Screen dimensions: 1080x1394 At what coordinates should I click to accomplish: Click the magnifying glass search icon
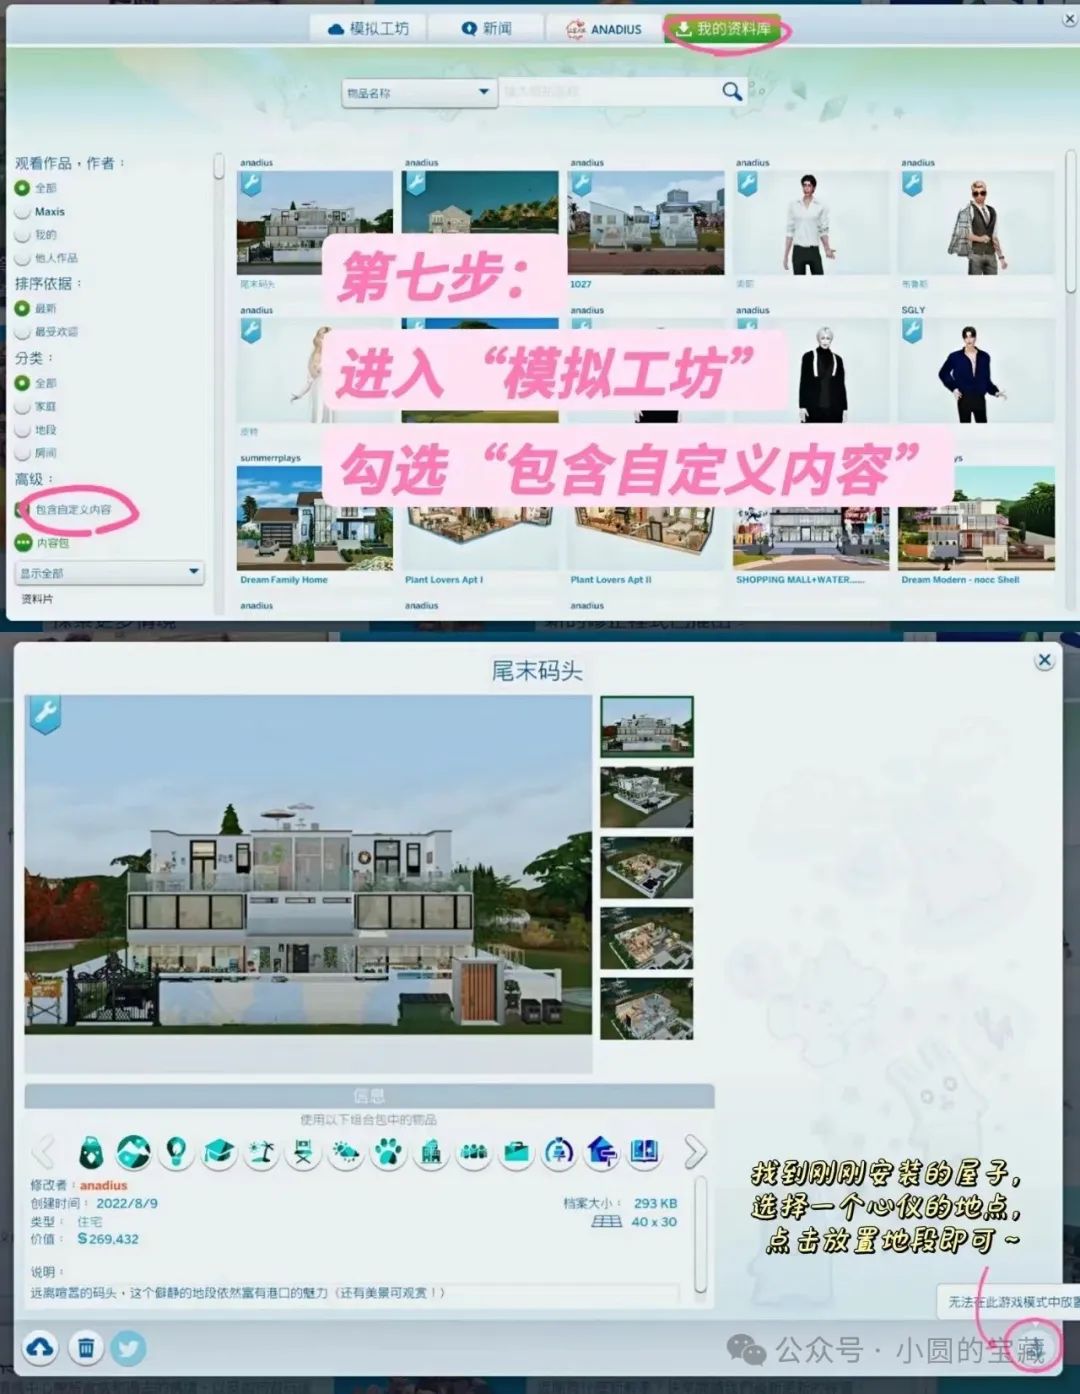coord(732,92)
